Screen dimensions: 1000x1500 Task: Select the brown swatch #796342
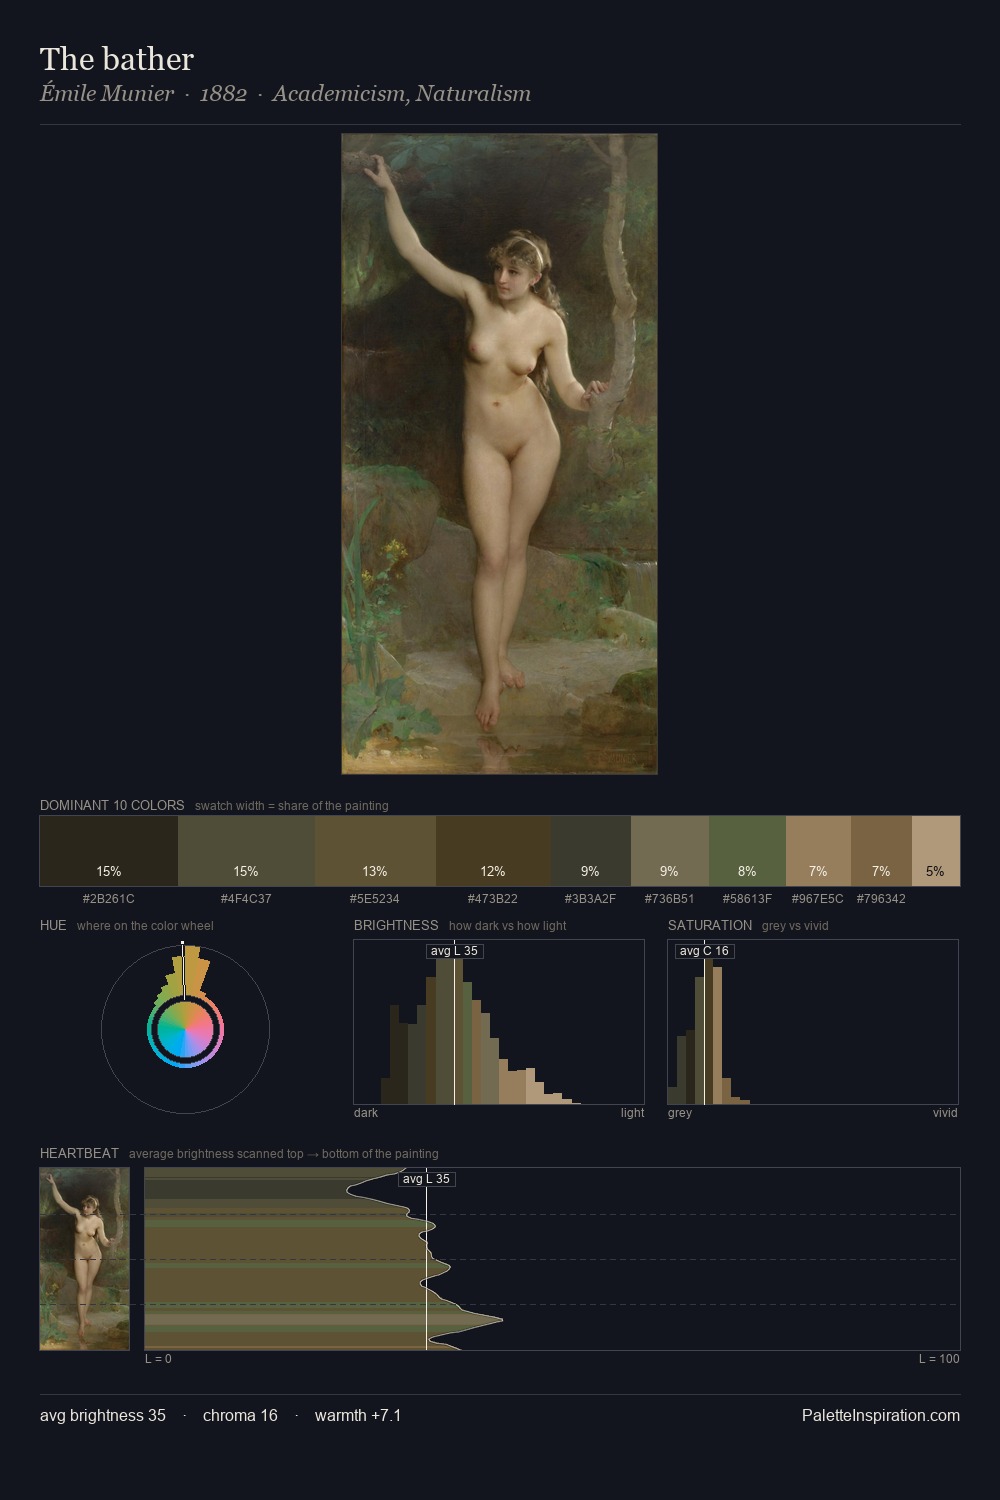[881, 851]
